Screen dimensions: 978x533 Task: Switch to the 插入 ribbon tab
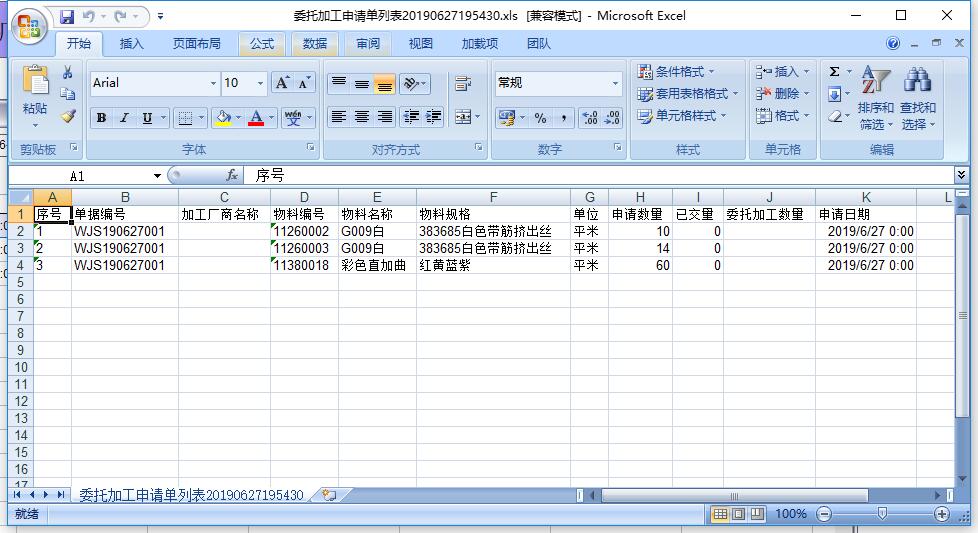(132, 44)
